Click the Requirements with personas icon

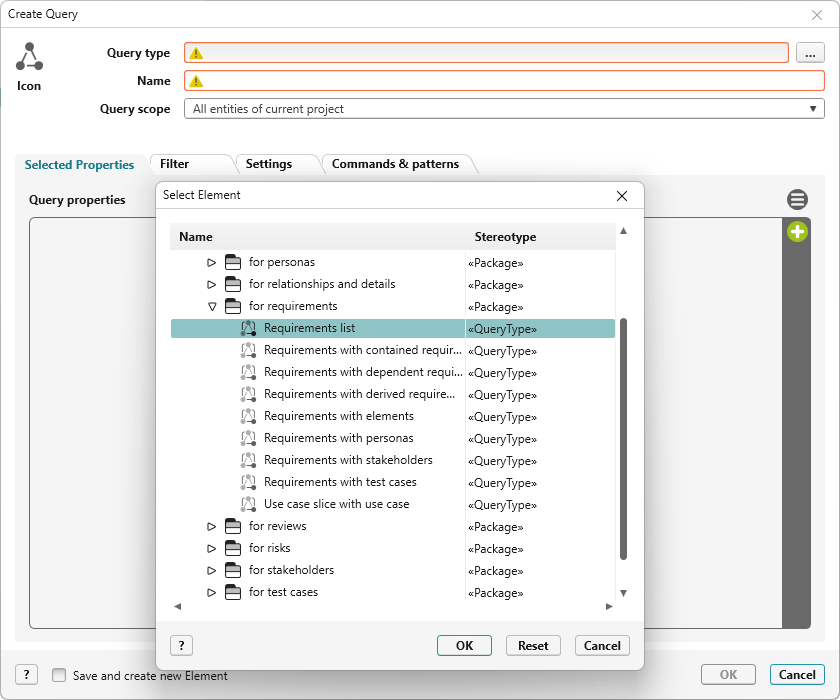(x=248, y=438)
